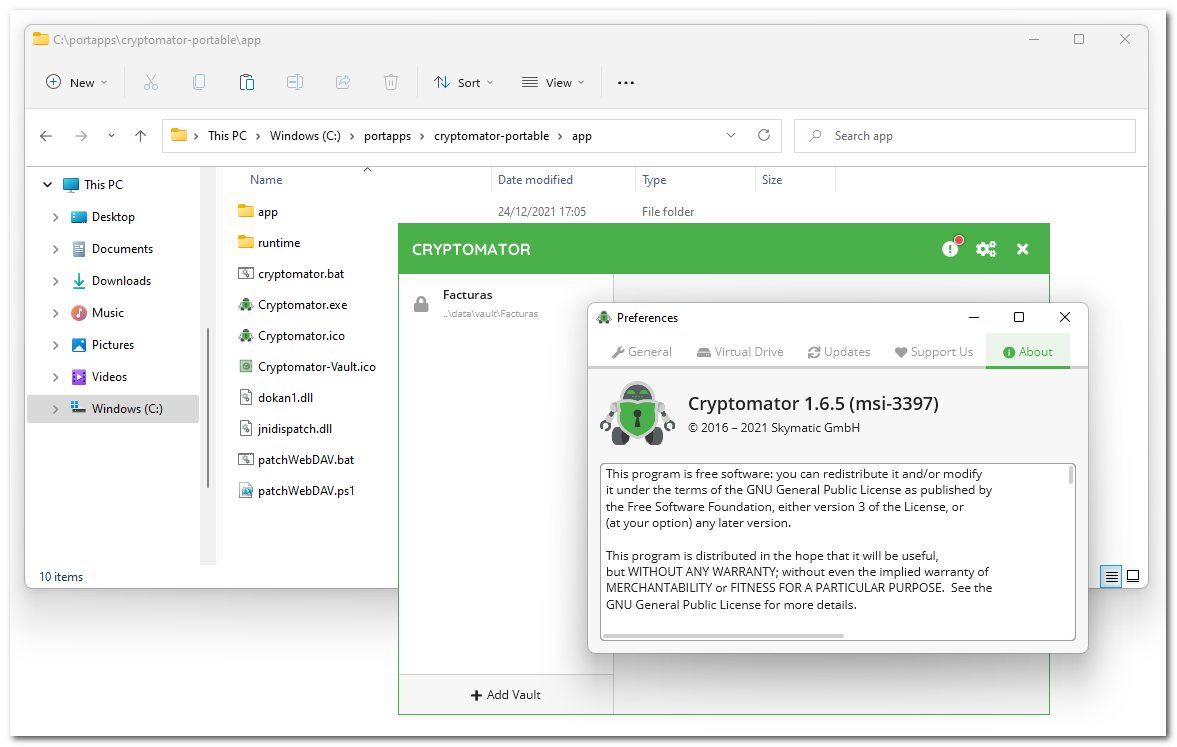The image size is (1177, 747).
Task: Switch to the General preferences tab
Action: click(642, 351)
